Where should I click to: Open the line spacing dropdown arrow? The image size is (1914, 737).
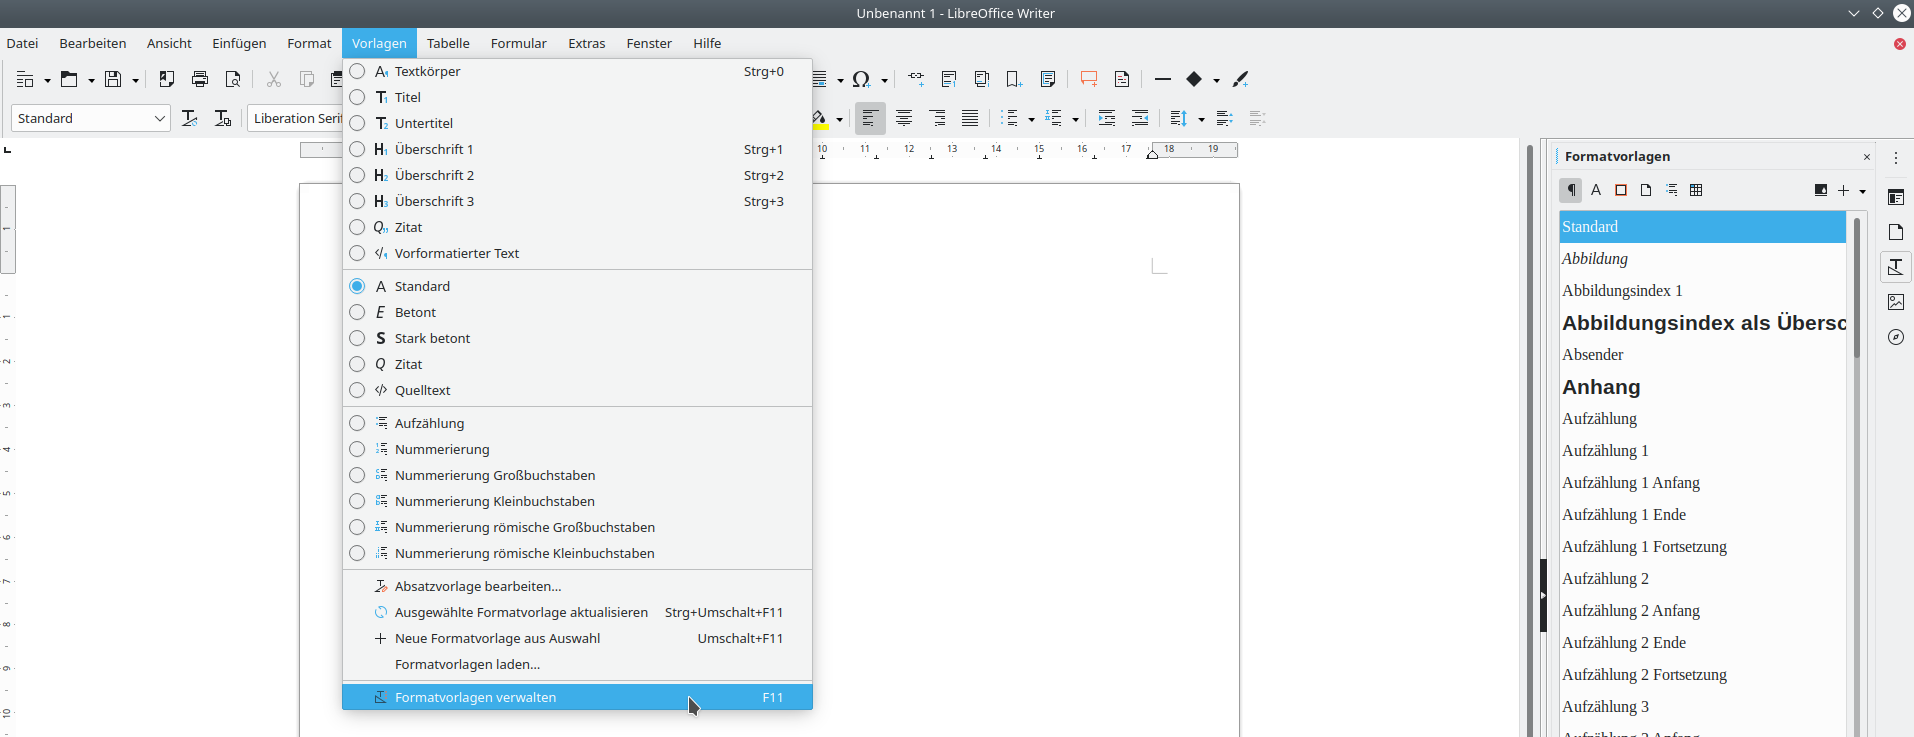[1201, 119]
